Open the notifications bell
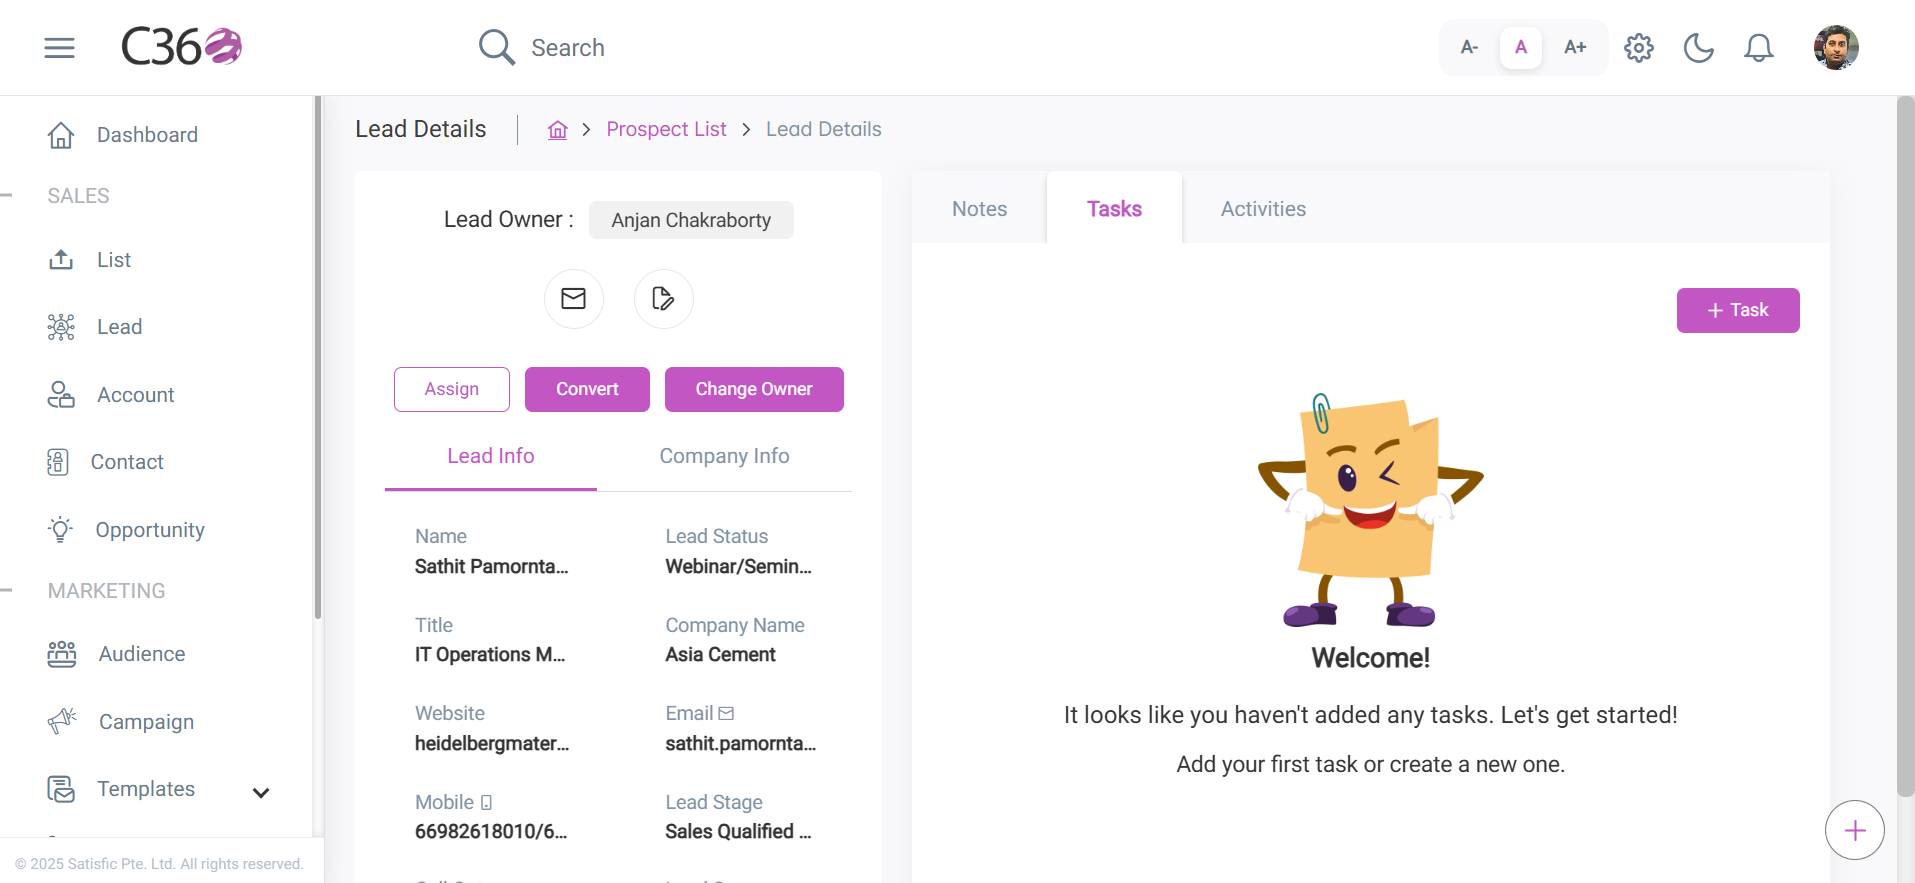This screenshot has width=1915, height=883. coord(1759,47)
